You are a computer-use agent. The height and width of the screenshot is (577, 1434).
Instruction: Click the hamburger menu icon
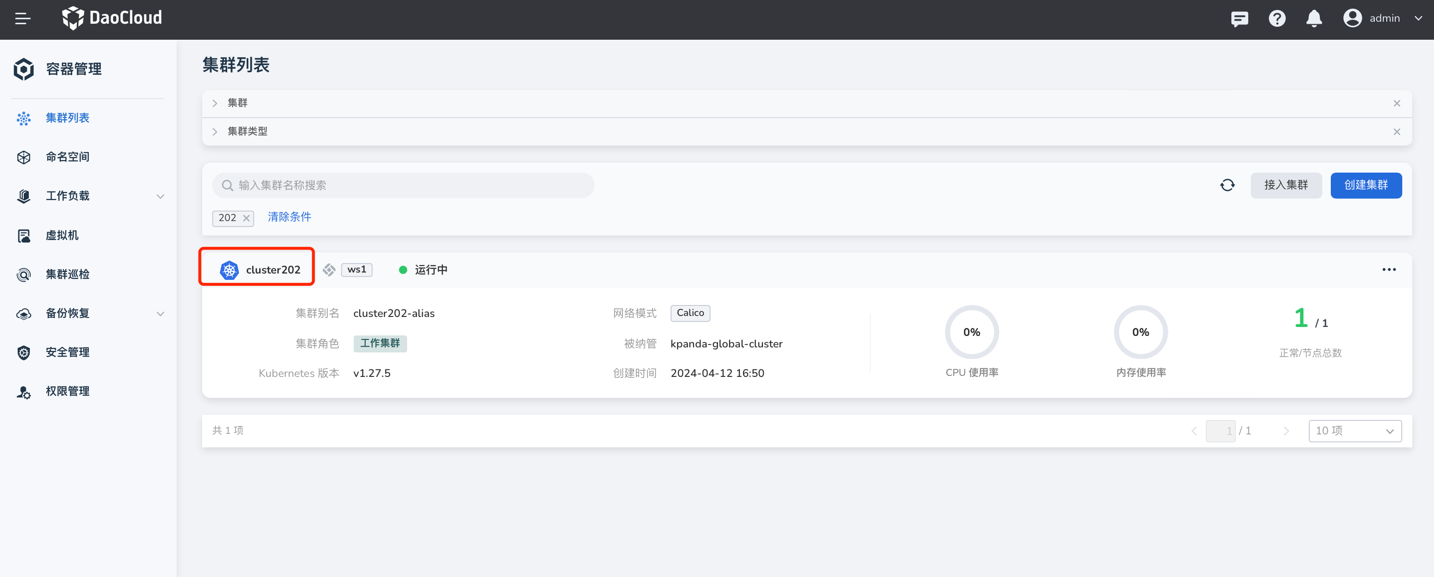[22, 18]
